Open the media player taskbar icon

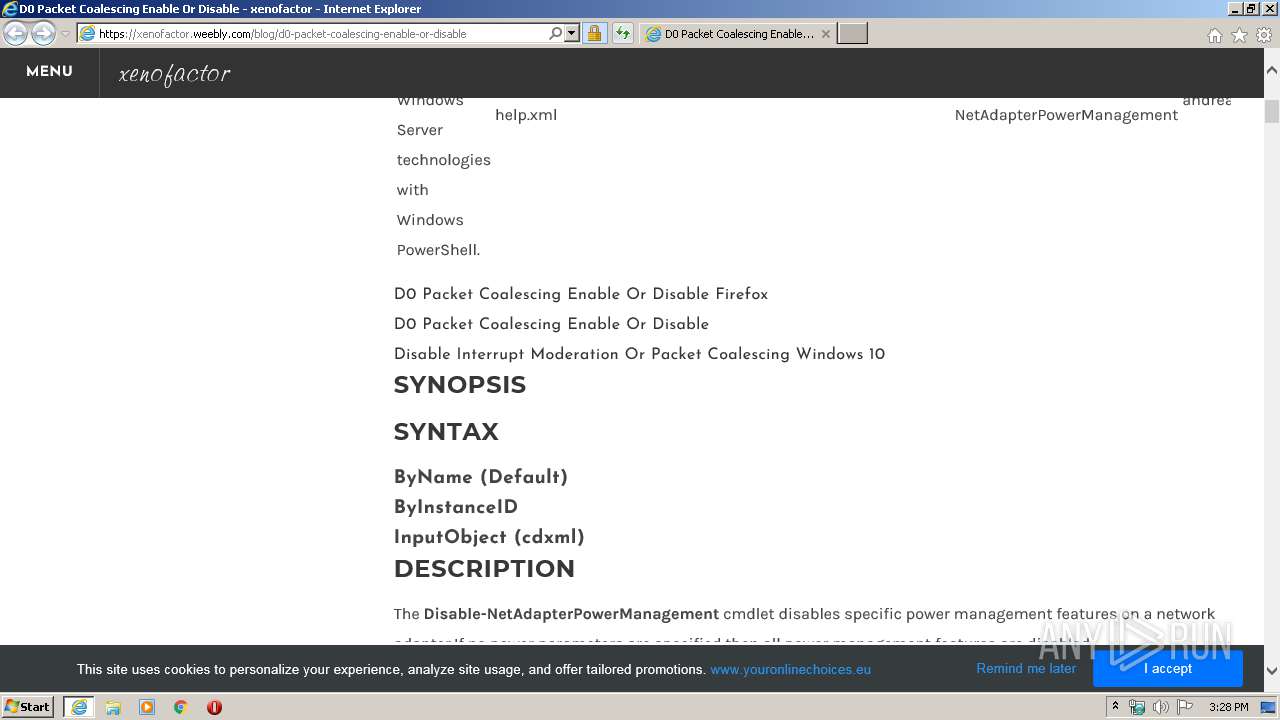click(x=147, y=707)
